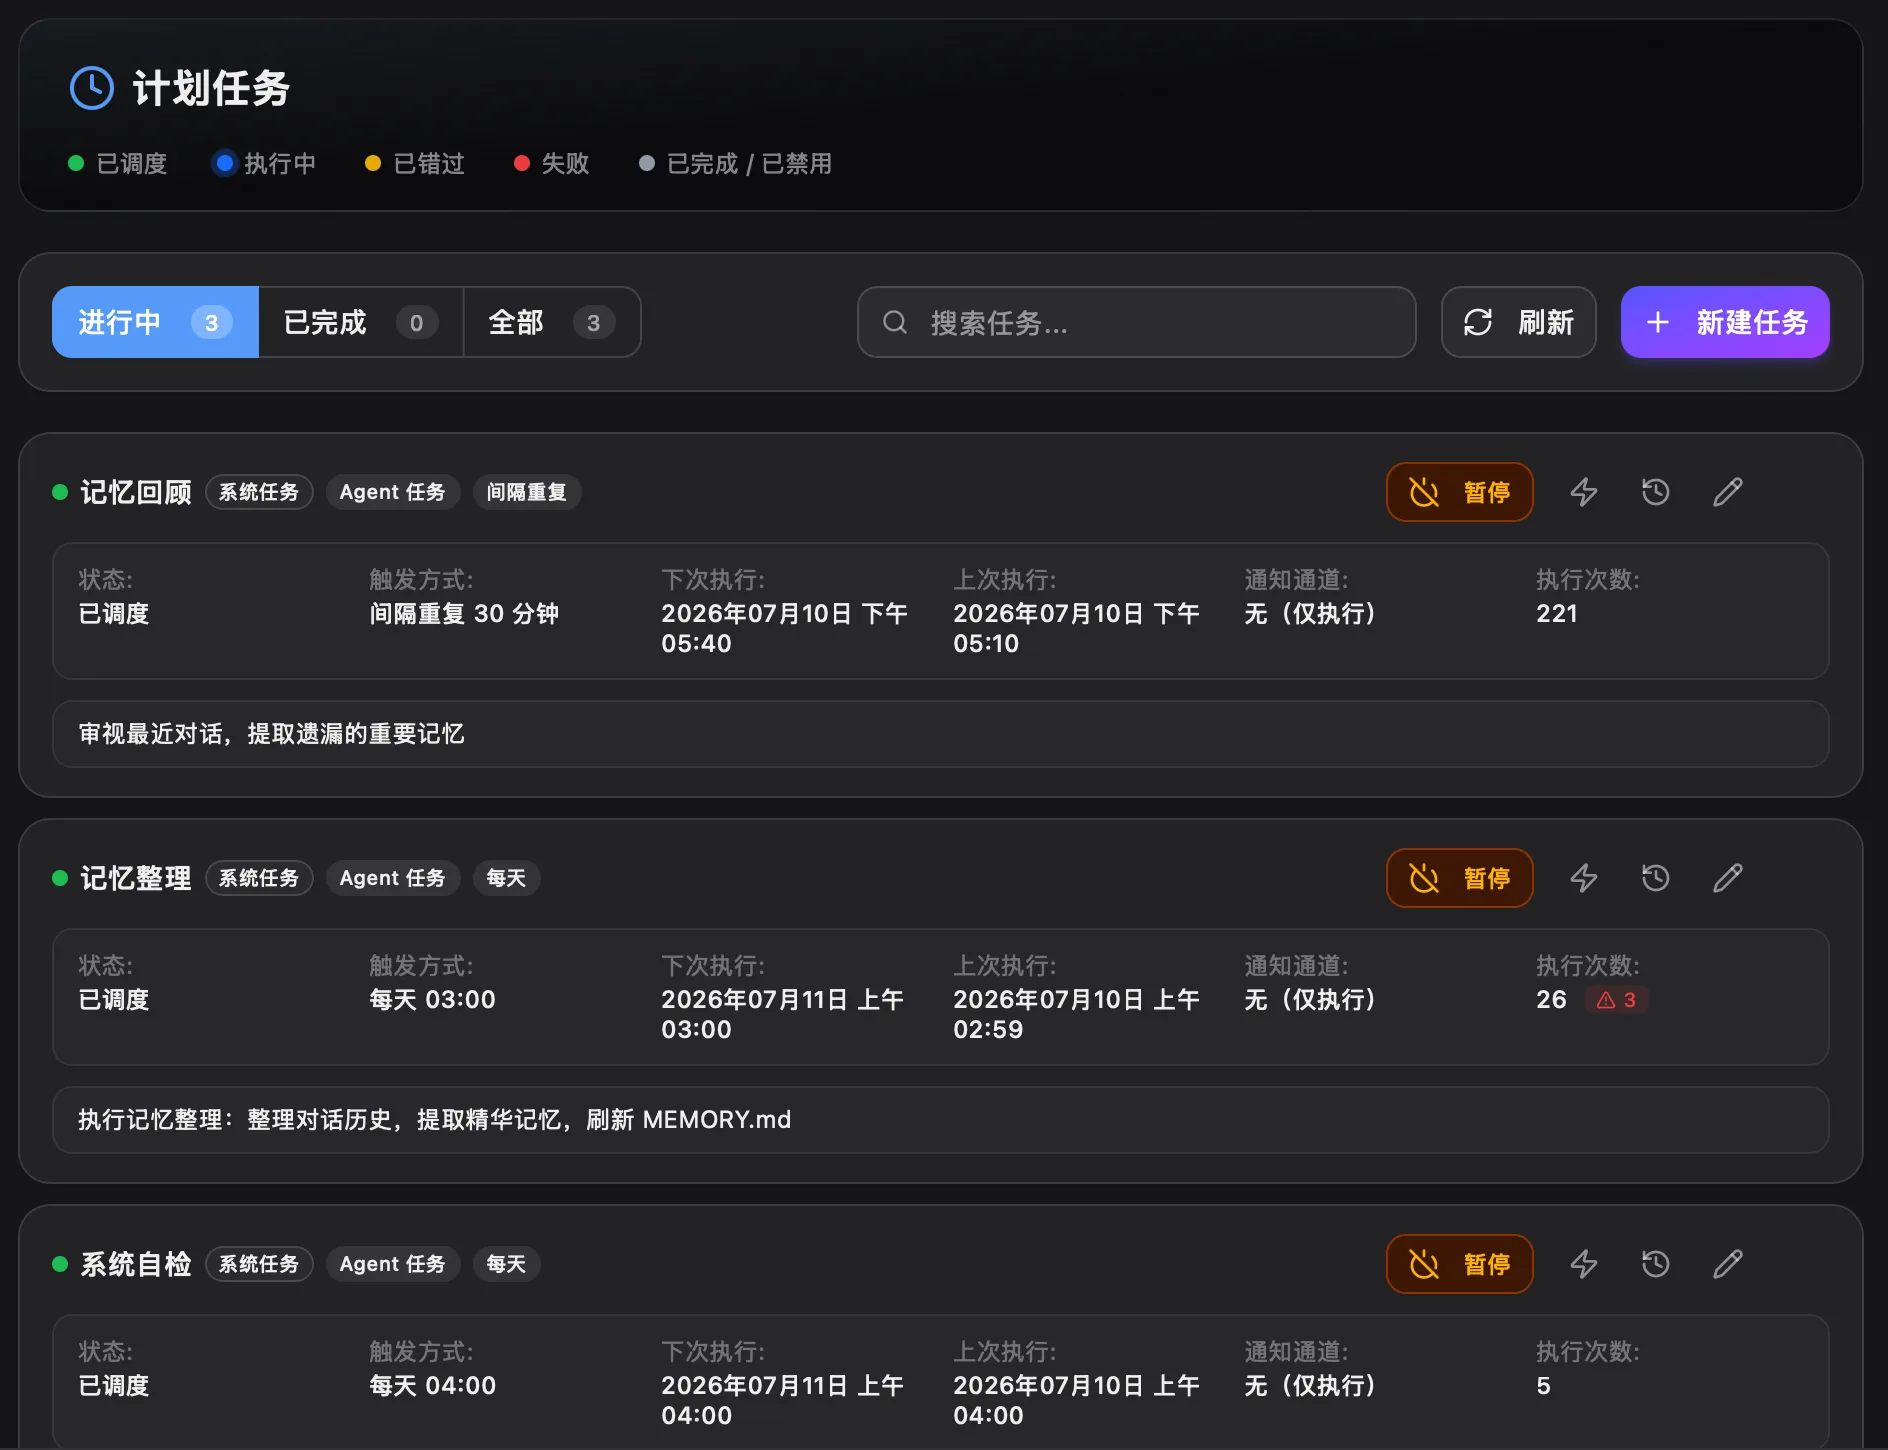The image size is (1888, 1450).
Task: Switch to the 进行中 tab
Action: pos(155,322)
